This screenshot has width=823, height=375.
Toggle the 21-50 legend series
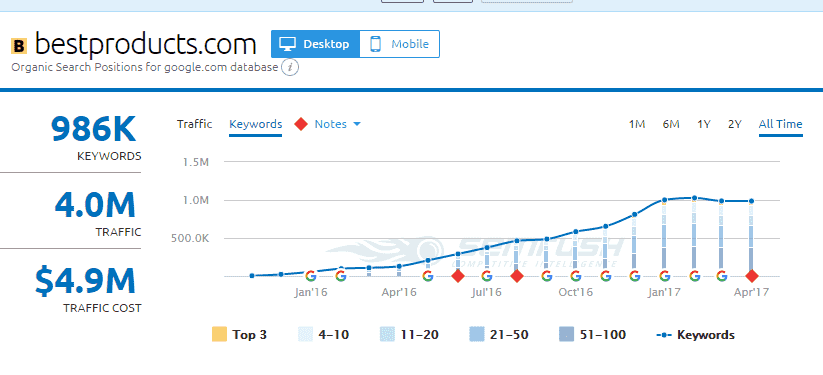pos(499,335)
